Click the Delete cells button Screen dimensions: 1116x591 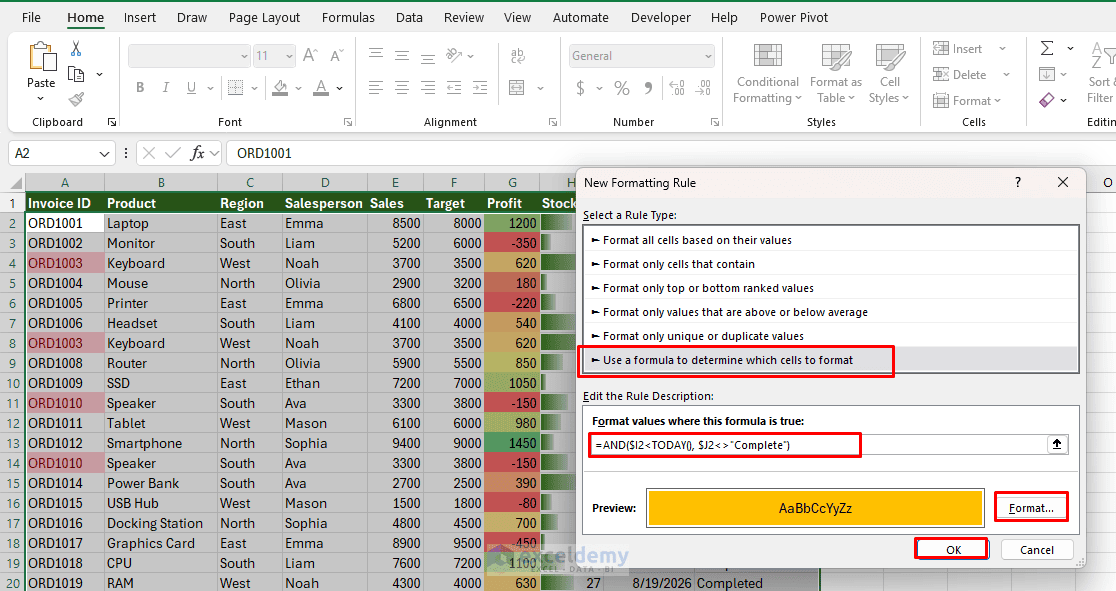[x=959, y=75]
